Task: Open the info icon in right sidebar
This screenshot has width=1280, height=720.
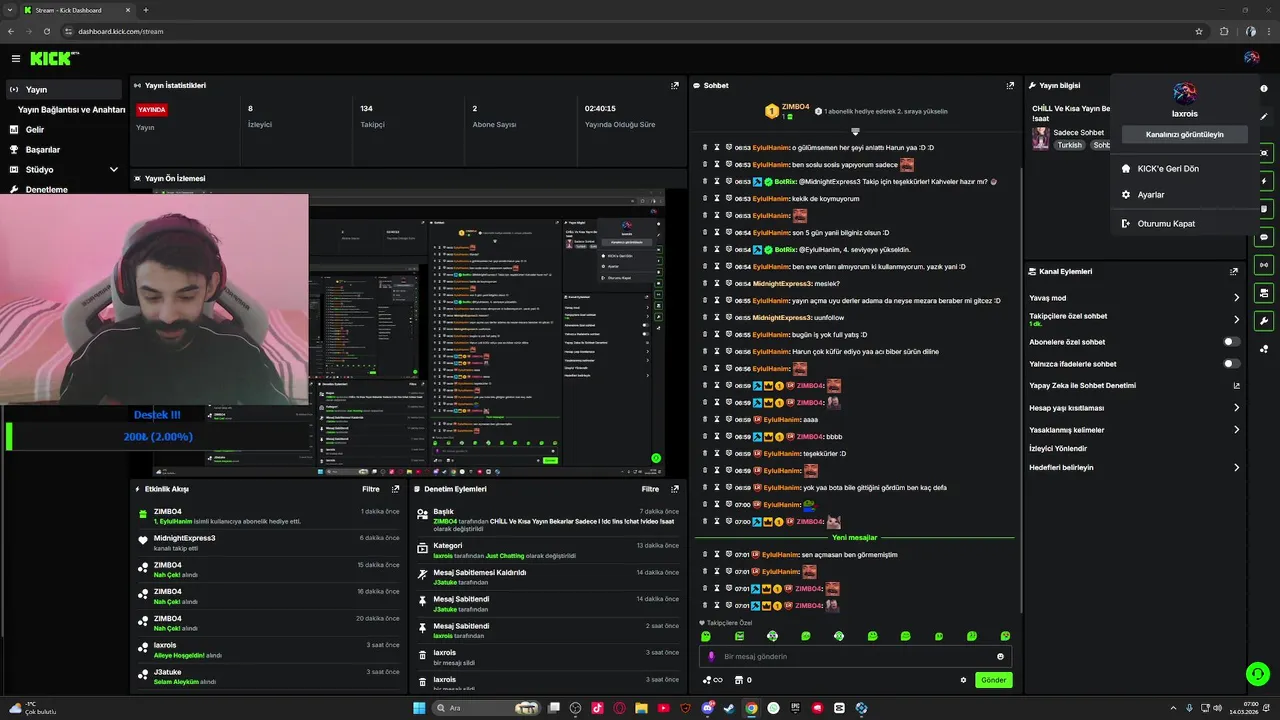Action: 1264,89
